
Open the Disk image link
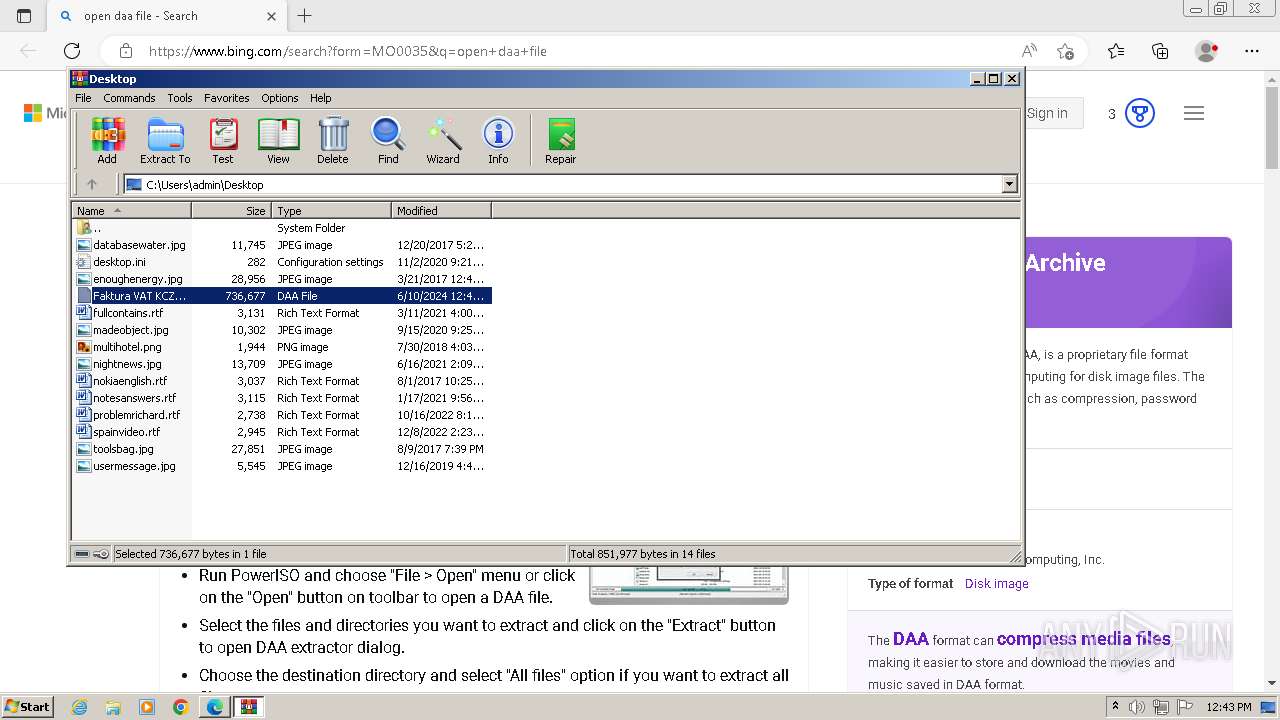click(997, 584)
